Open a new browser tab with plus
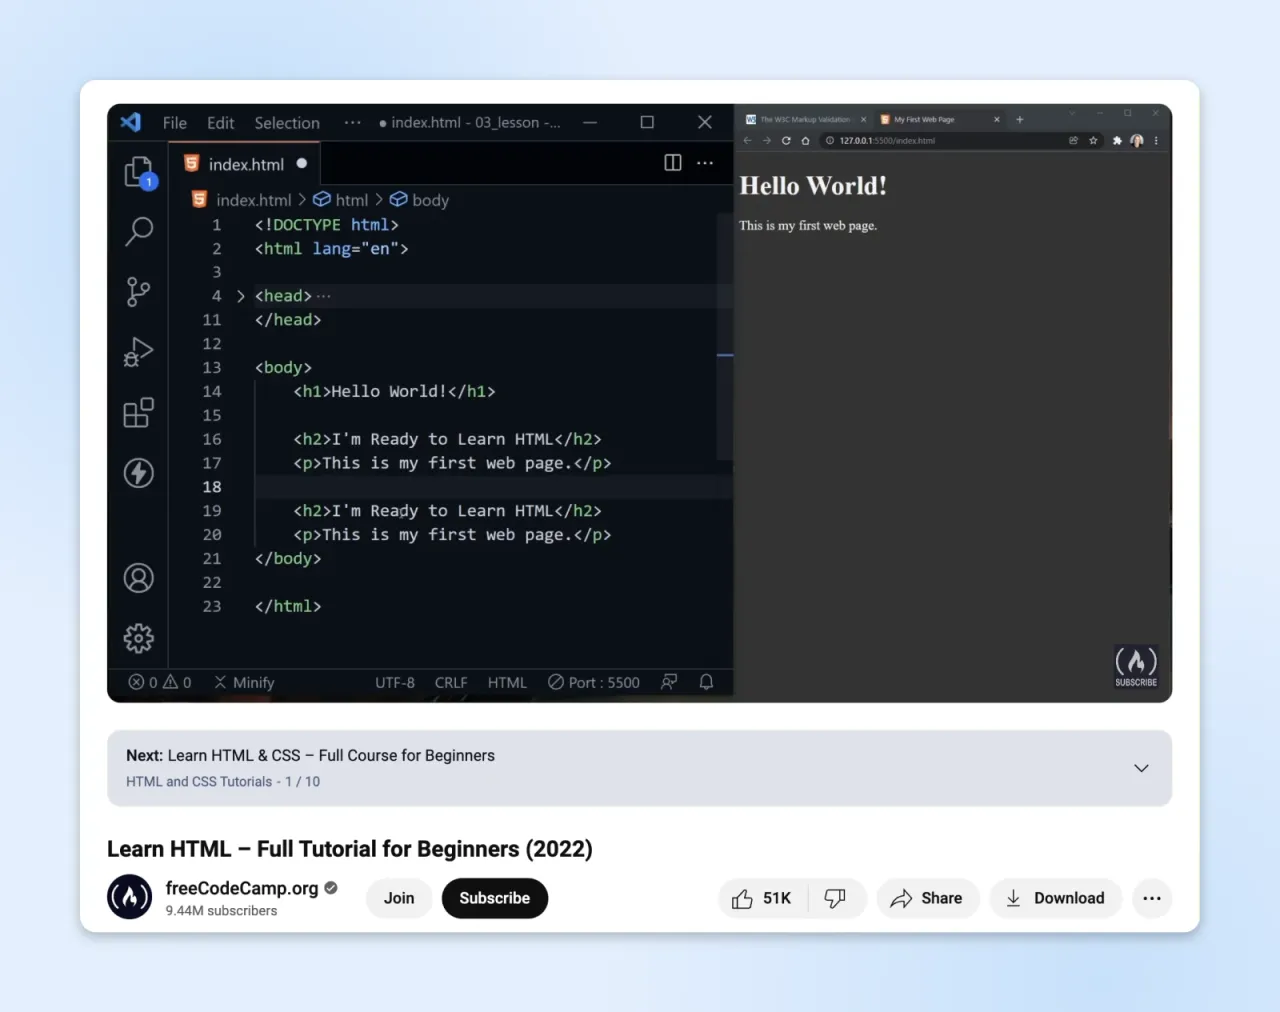Screen dimensions: 1280x1012 pos(1020,119)
